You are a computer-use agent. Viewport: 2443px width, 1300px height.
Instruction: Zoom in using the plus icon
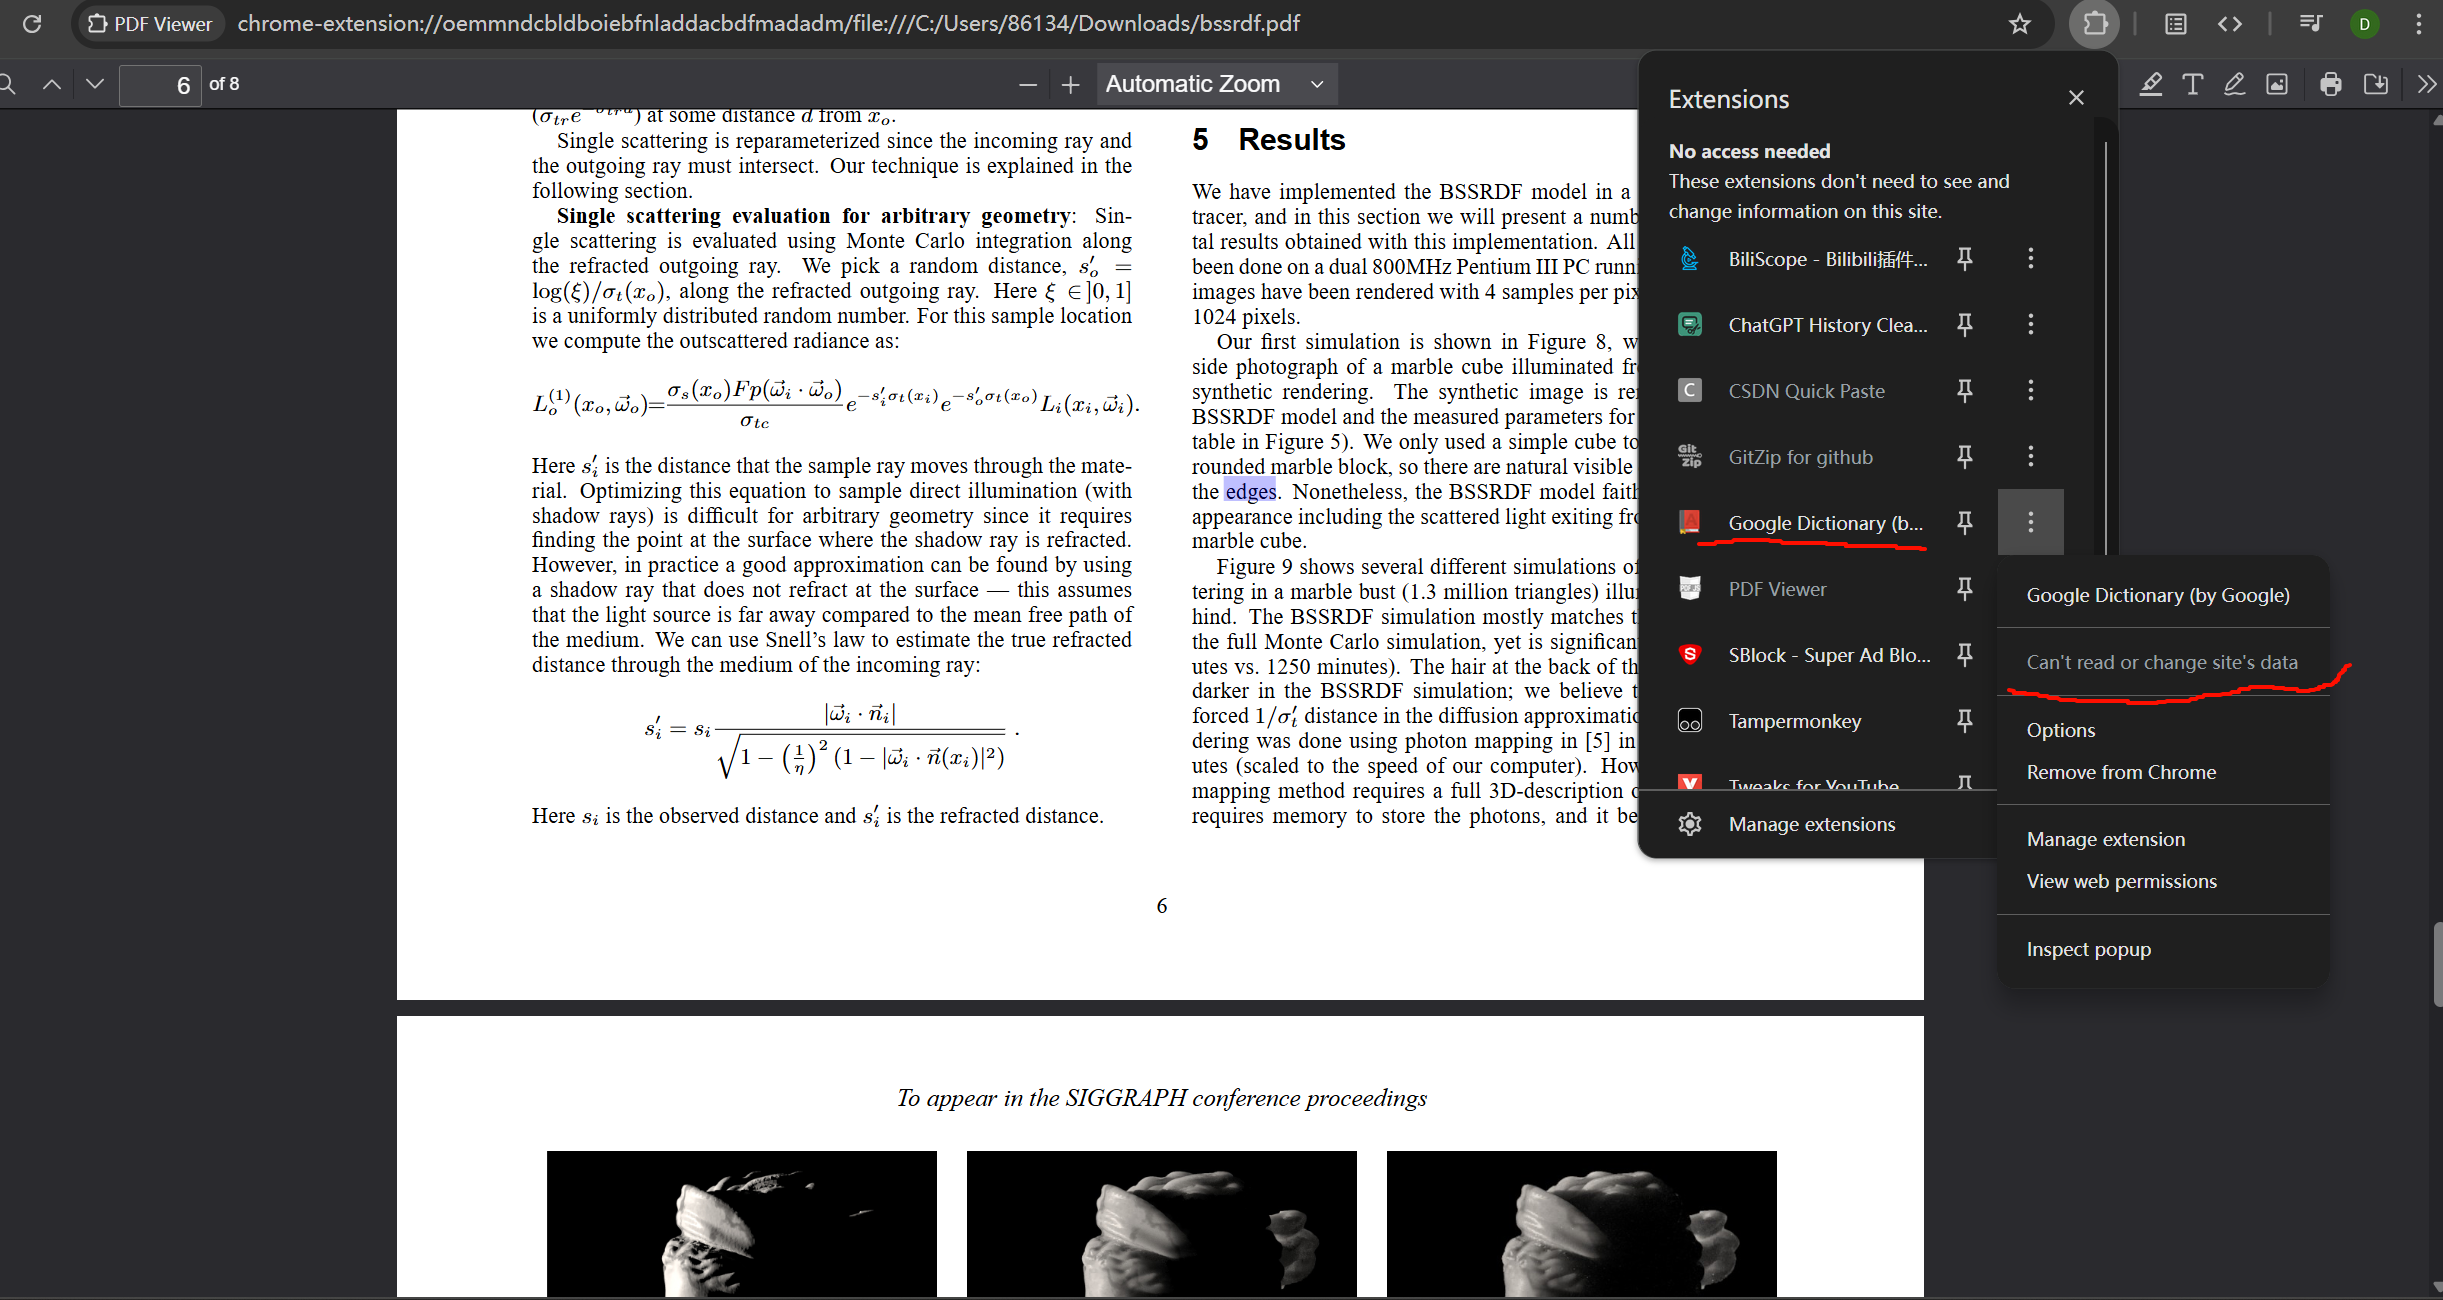click(1070, 85)
